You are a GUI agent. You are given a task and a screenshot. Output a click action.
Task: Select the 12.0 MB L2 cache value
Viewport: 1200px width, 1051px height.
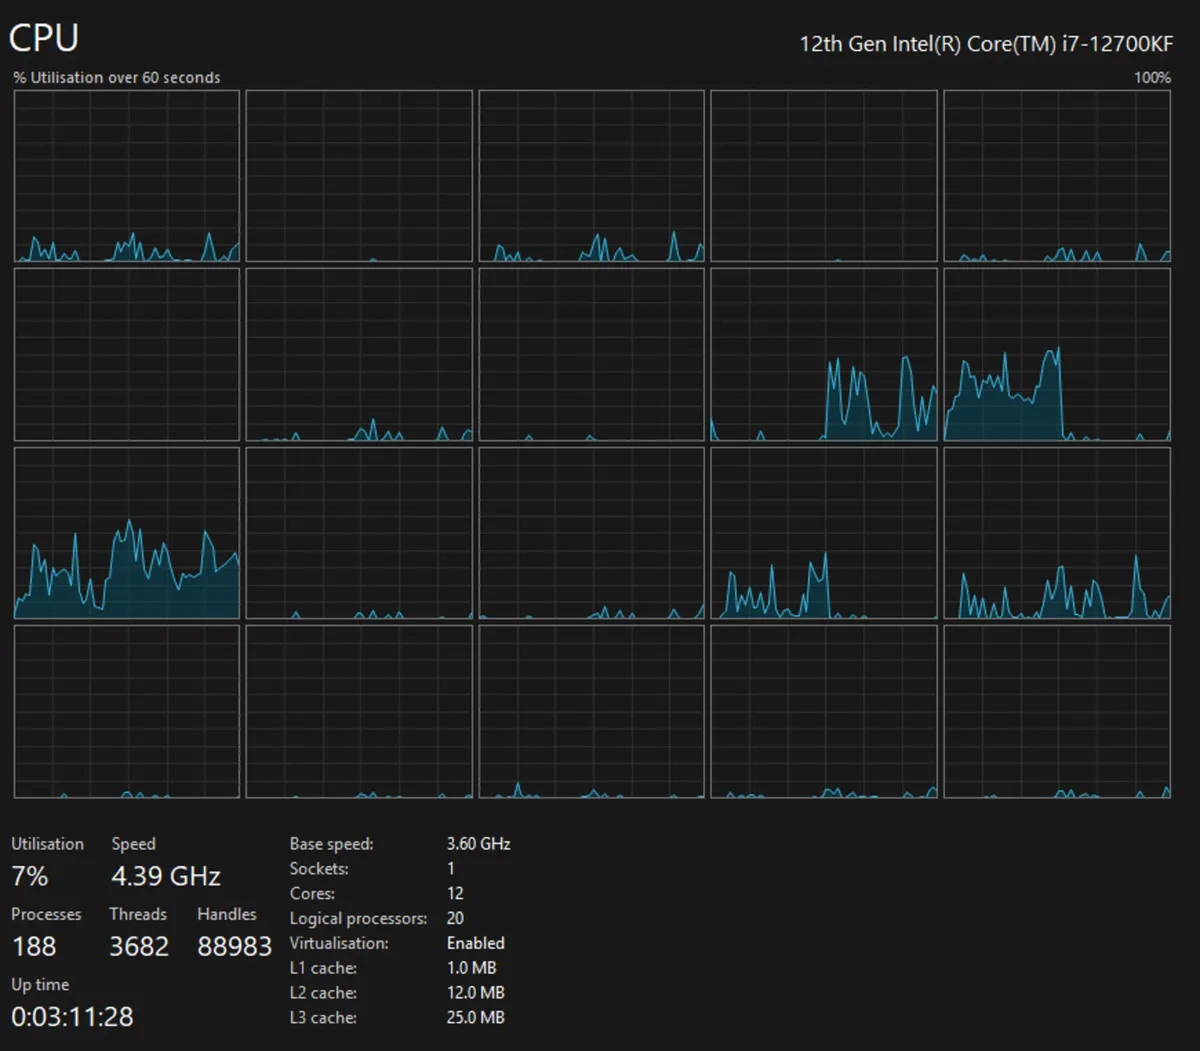(476, 993)
